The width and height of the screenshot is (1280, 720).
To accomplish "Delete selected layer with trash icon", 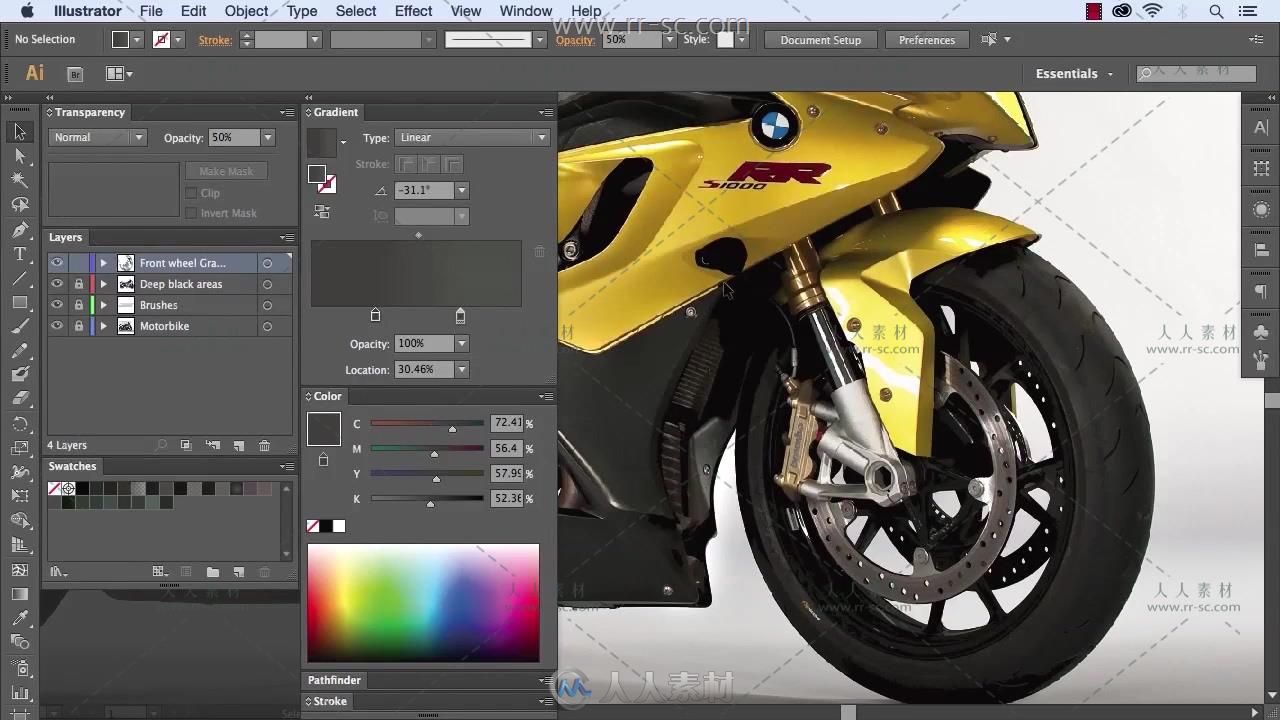I will click(264, 445).
